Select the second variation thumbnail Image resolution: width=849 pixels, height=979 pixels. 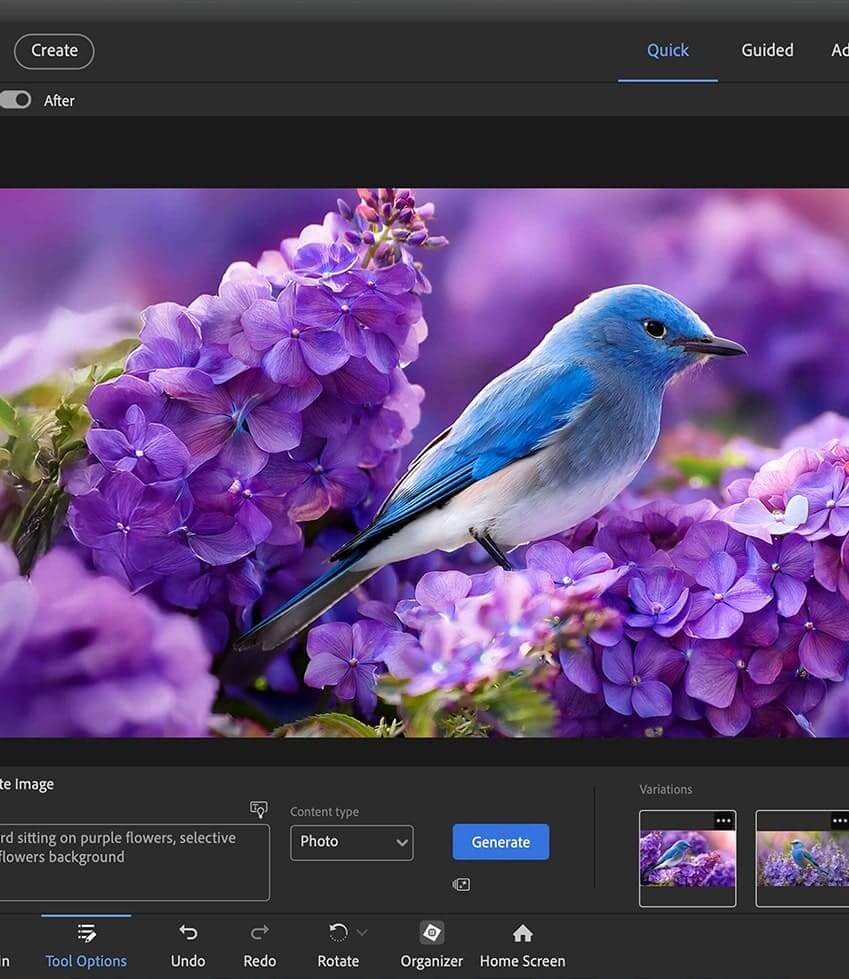coord(802,859)
